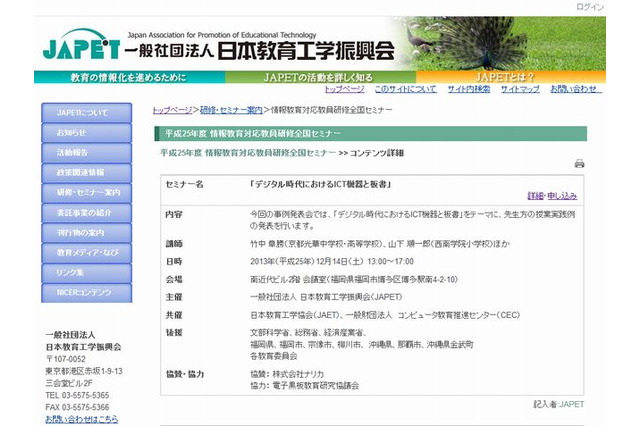The width and height of the screenshot is (640, 426).
Task: Select the 教育の情報化を進めるために tab
Action: [129, 77]
